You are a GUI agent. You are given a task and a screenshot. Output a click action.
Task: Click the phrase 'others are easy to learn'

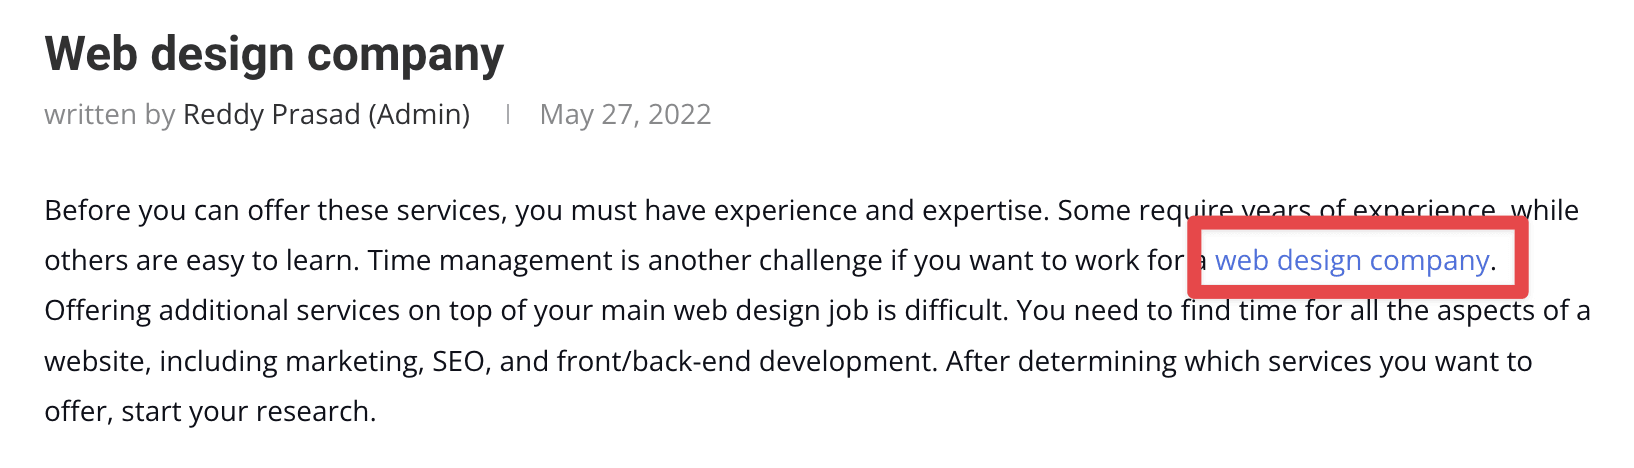point(198,261)
